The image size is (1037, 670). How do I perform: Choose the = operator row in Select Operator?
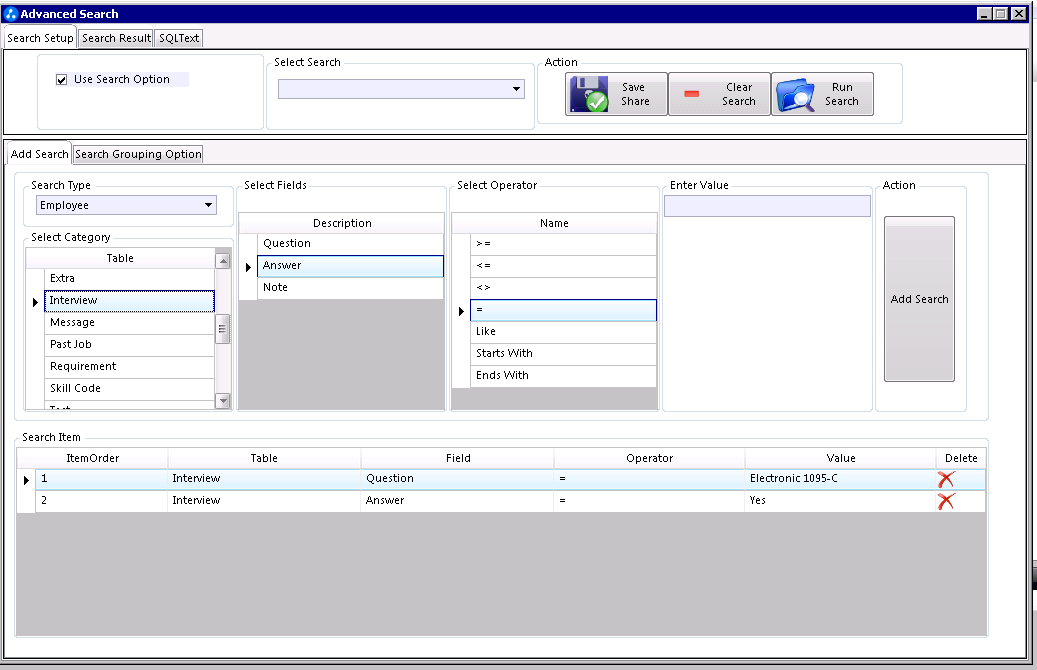pyautogui.click(x=563, y=310)
